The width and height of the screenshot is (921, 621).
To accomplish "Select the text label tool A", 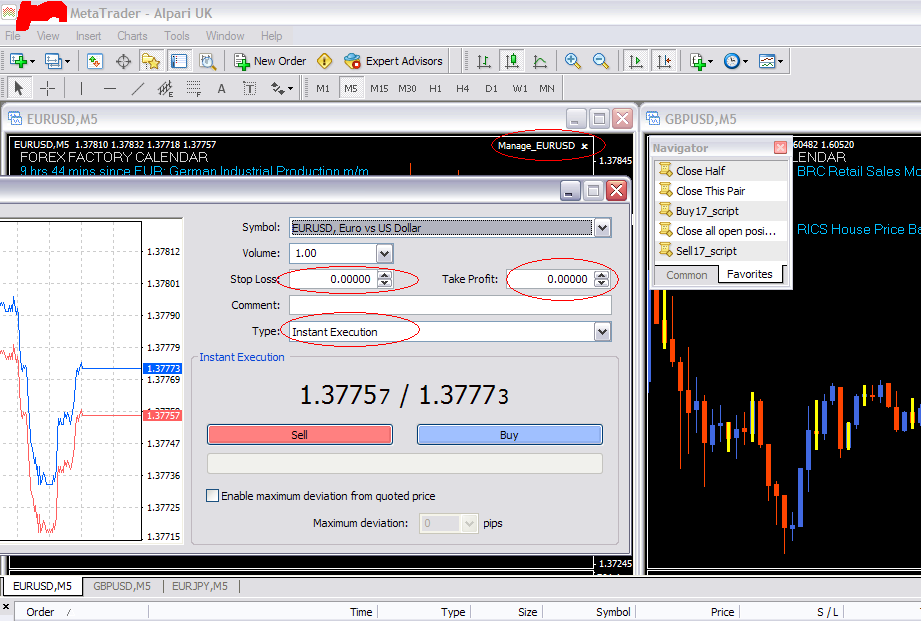I will [x=221, y=89].
